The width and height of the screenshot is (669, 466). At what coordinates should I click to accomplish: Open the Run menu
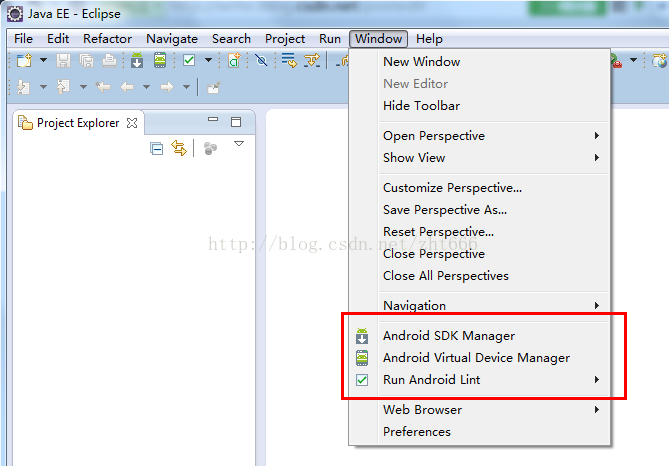[330, 39]
